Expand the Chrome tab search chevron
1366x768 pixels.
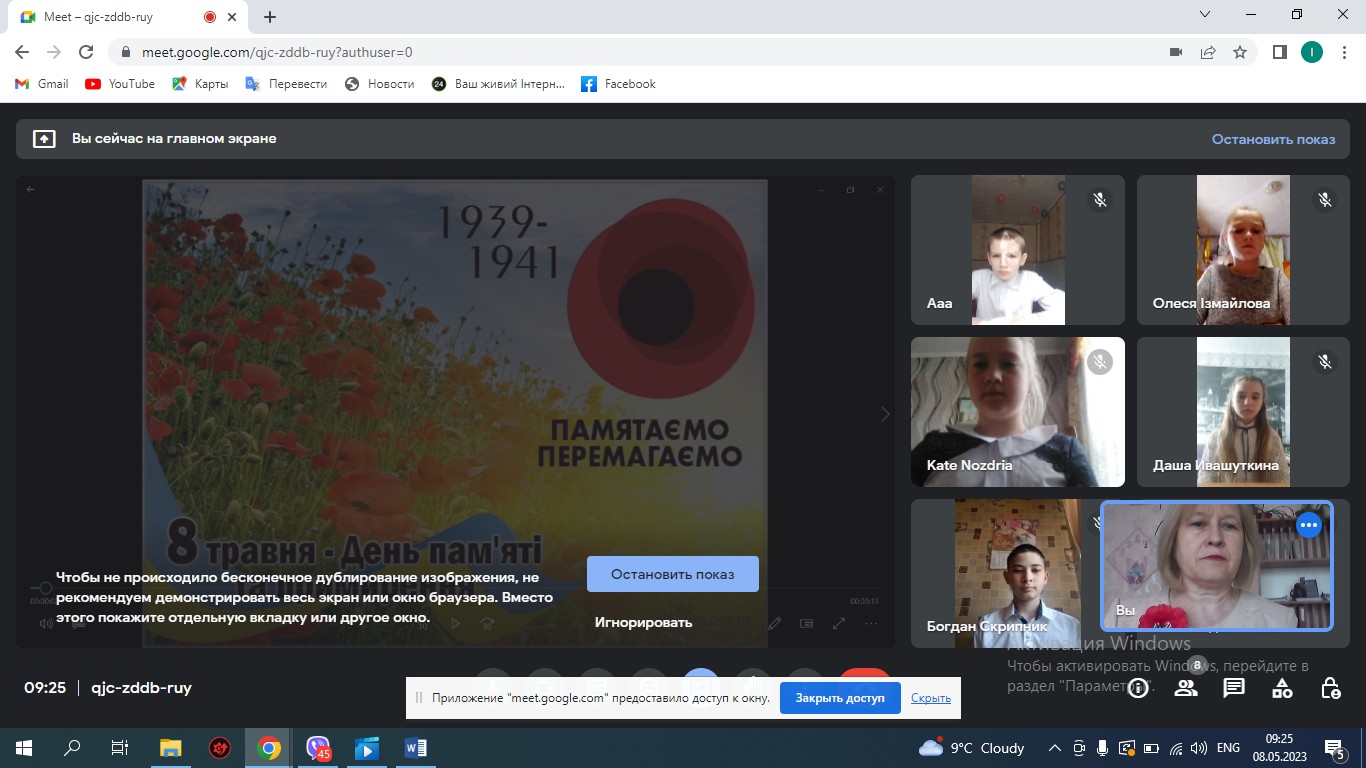(1205, 15)
